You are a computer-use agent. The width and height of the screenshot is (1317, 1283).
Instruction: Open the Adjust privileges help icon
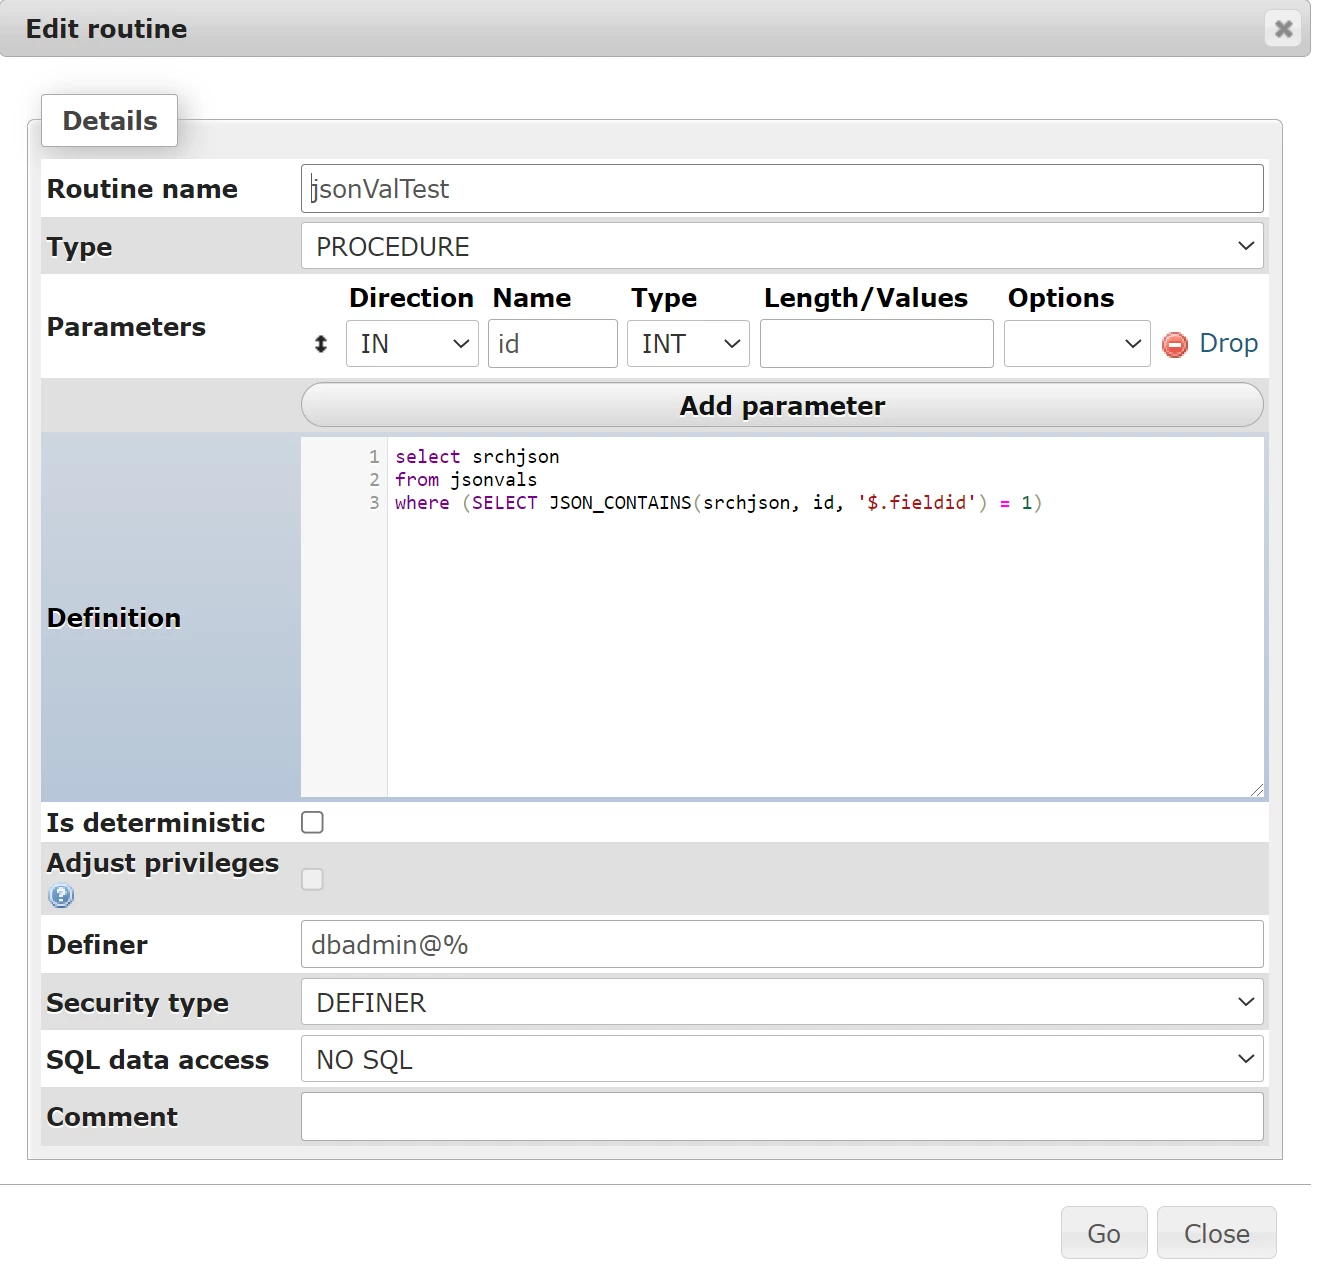click(61, 895)
